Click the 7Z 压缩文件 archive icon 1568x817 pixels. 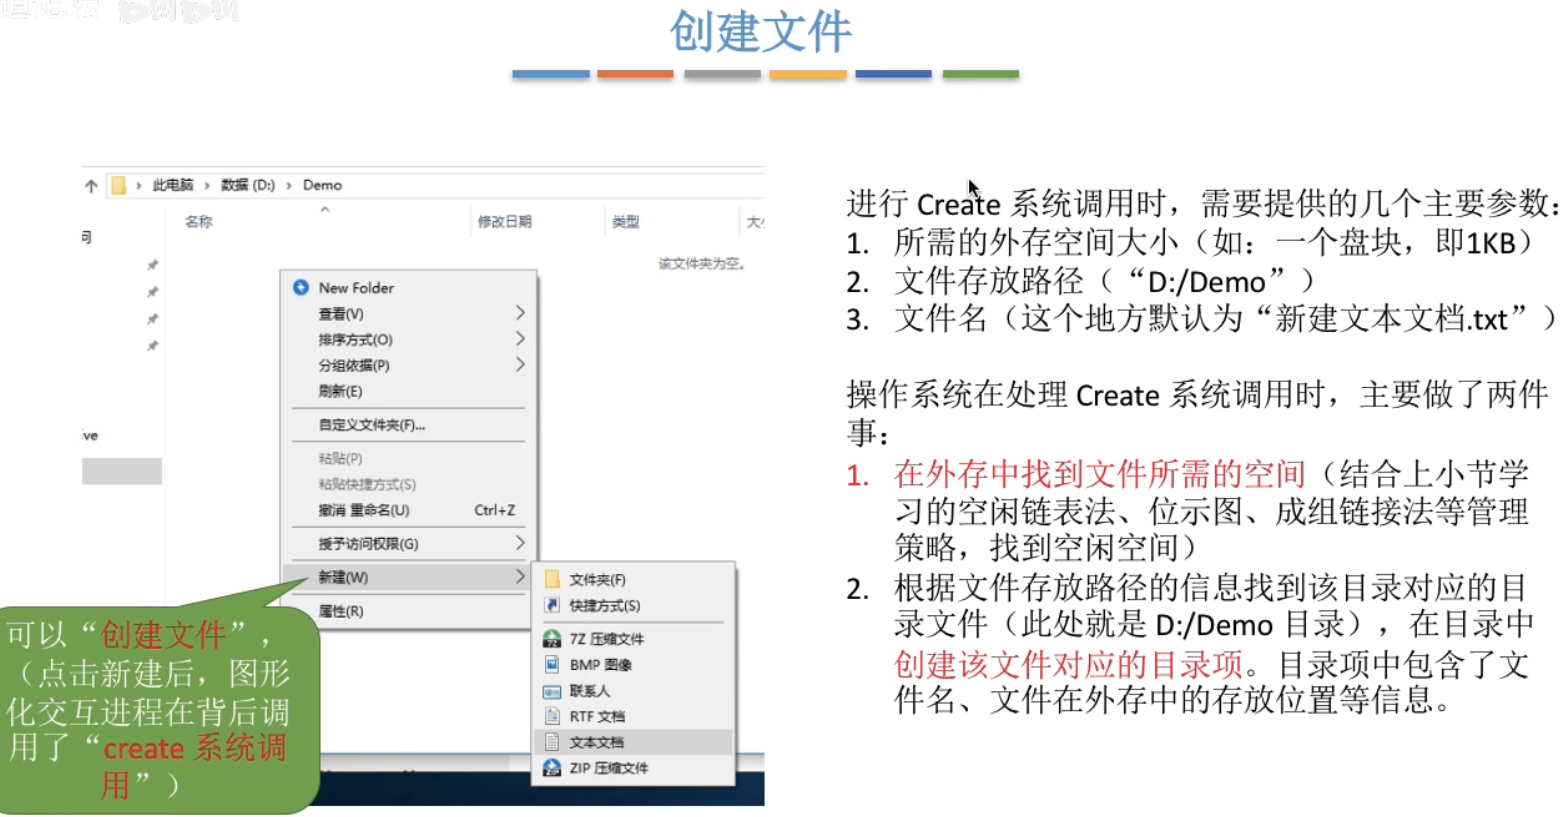[552, 639]
